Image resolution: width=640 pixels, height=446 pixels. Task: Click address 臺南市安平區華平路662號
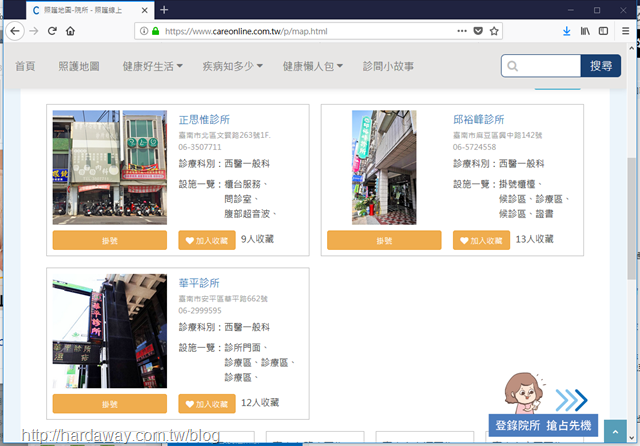coord(223,299)
